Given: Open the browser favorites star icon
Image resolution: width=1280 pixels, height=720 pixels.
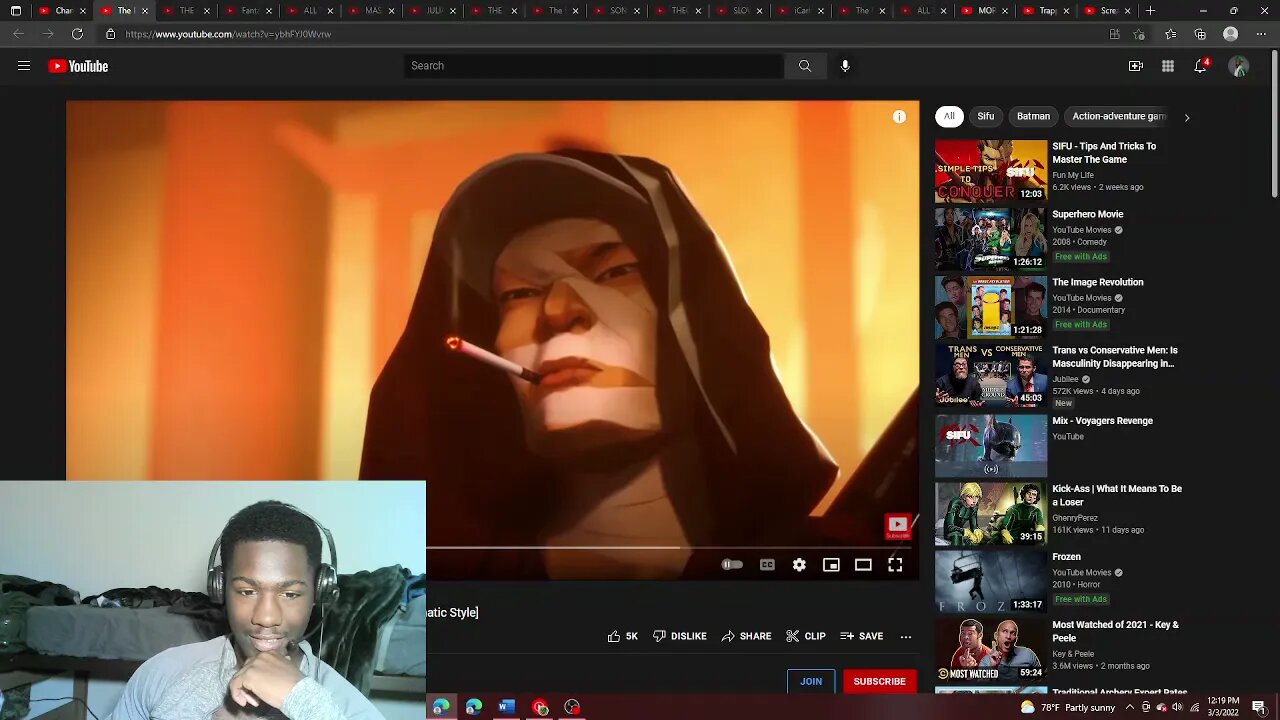Looking at the screenshot, I should [x=1170, y=34].
